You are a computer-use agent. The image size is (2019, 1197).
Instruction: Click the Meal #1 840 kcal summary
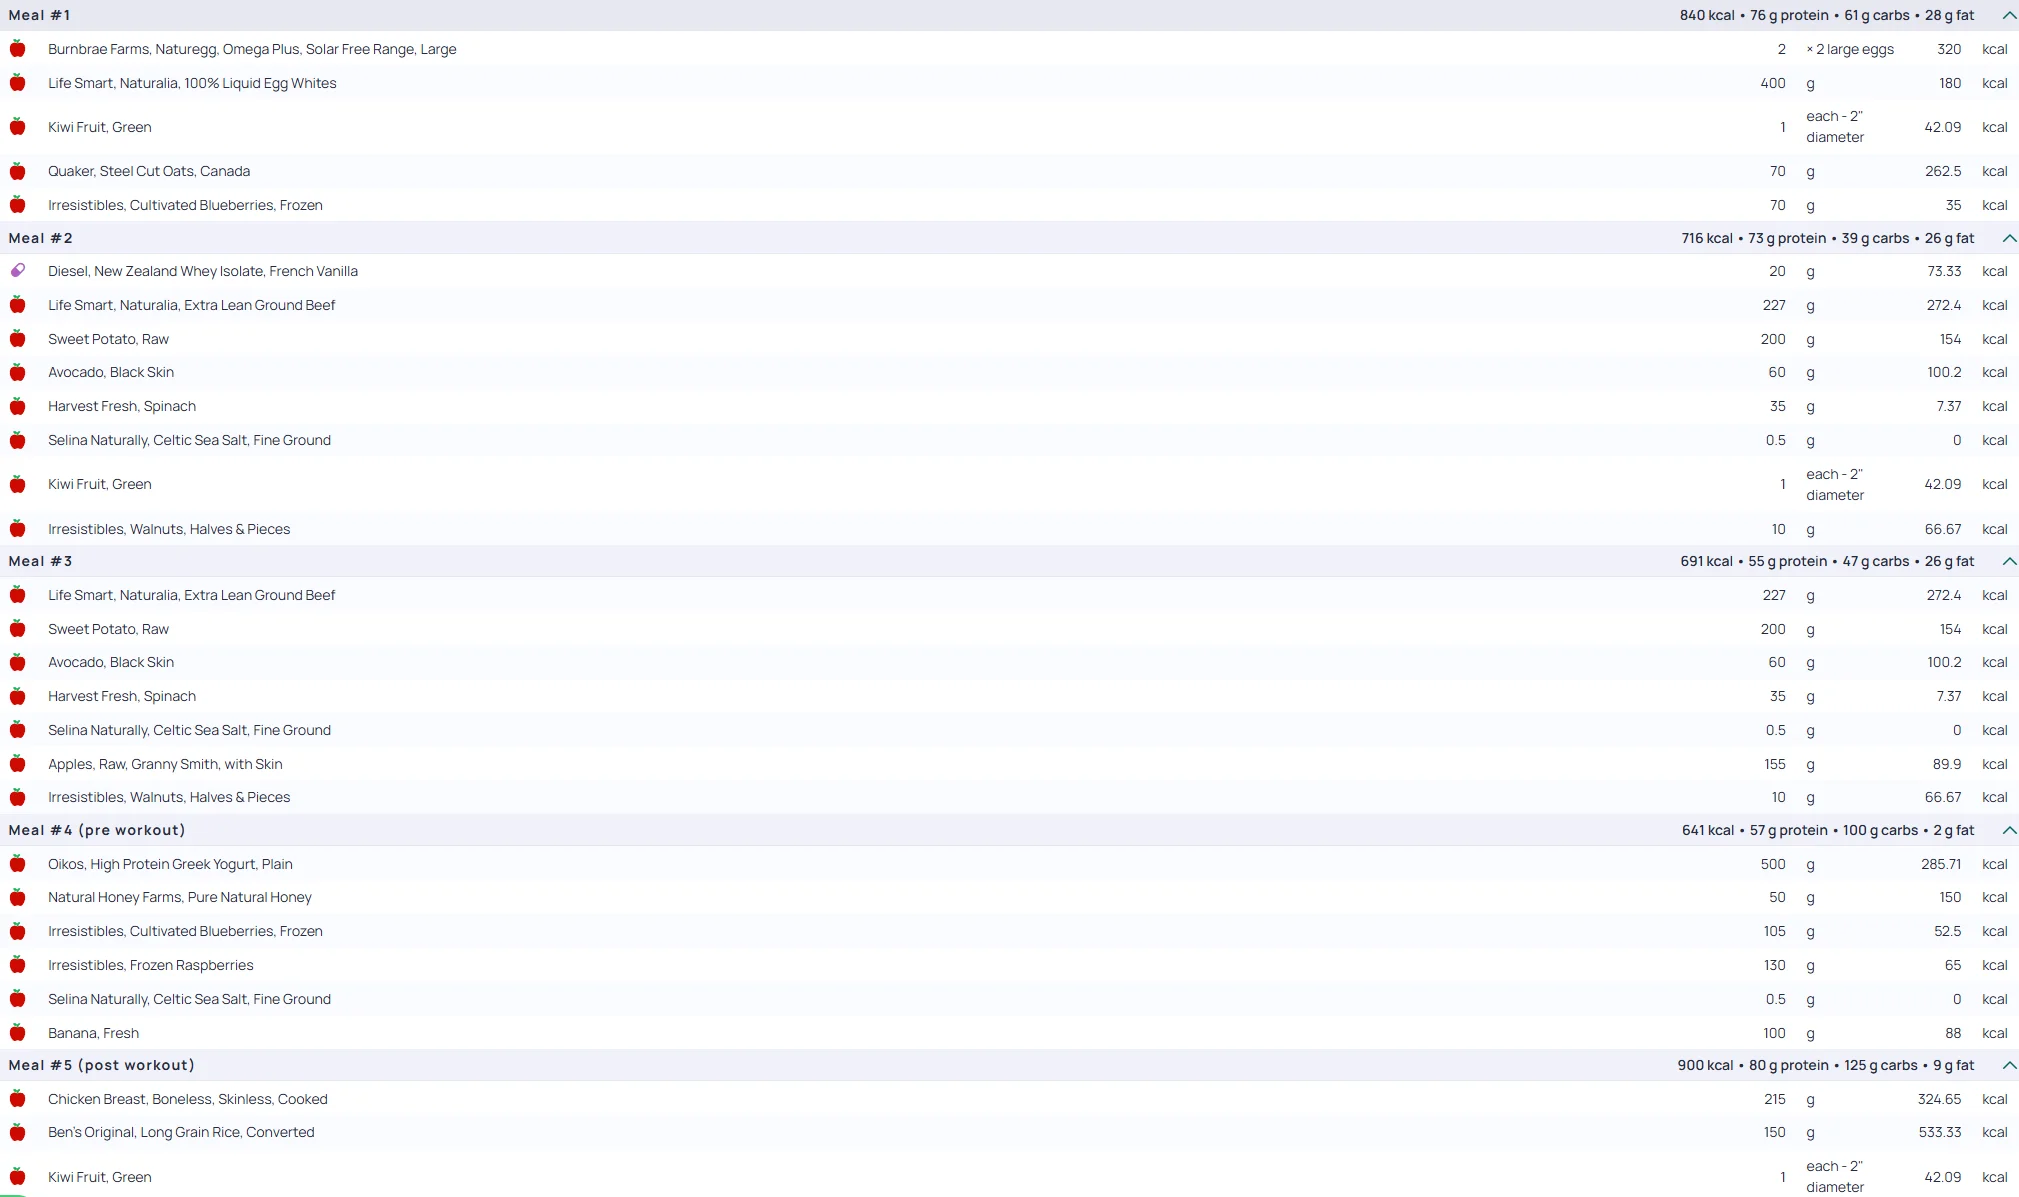pos(1827,15)
